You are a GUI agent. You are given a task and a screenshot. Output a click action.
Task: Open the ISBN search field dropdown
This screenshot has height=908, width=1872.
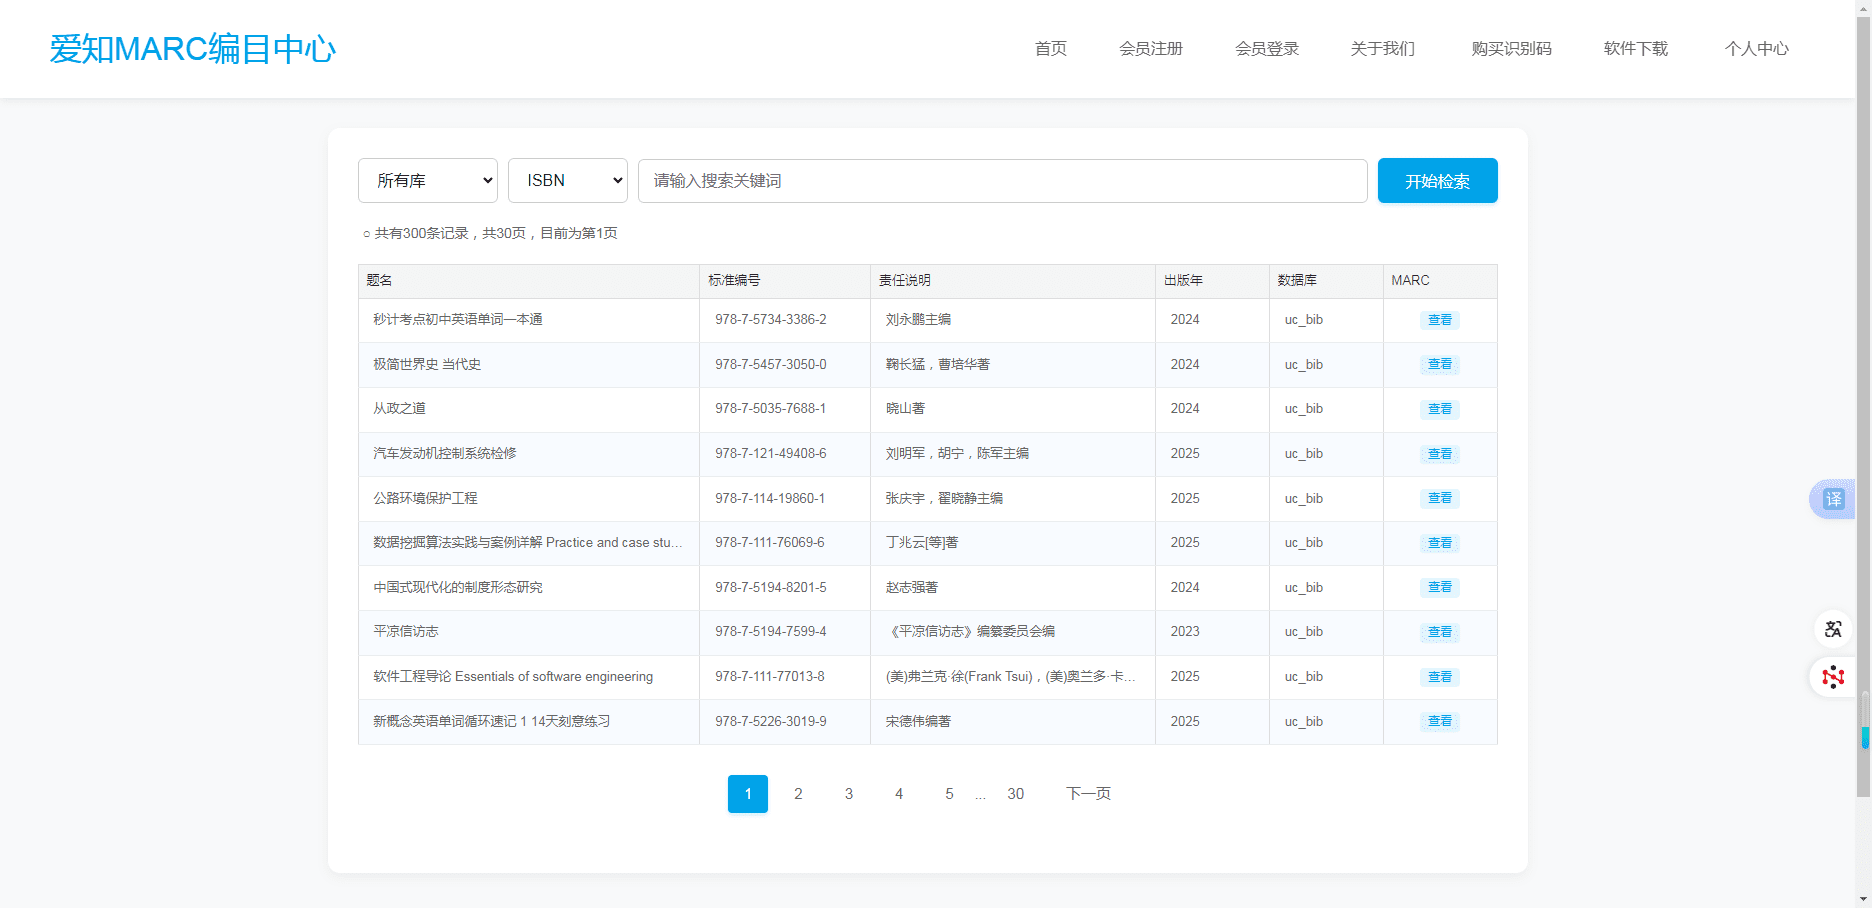(x=568, y=181)
